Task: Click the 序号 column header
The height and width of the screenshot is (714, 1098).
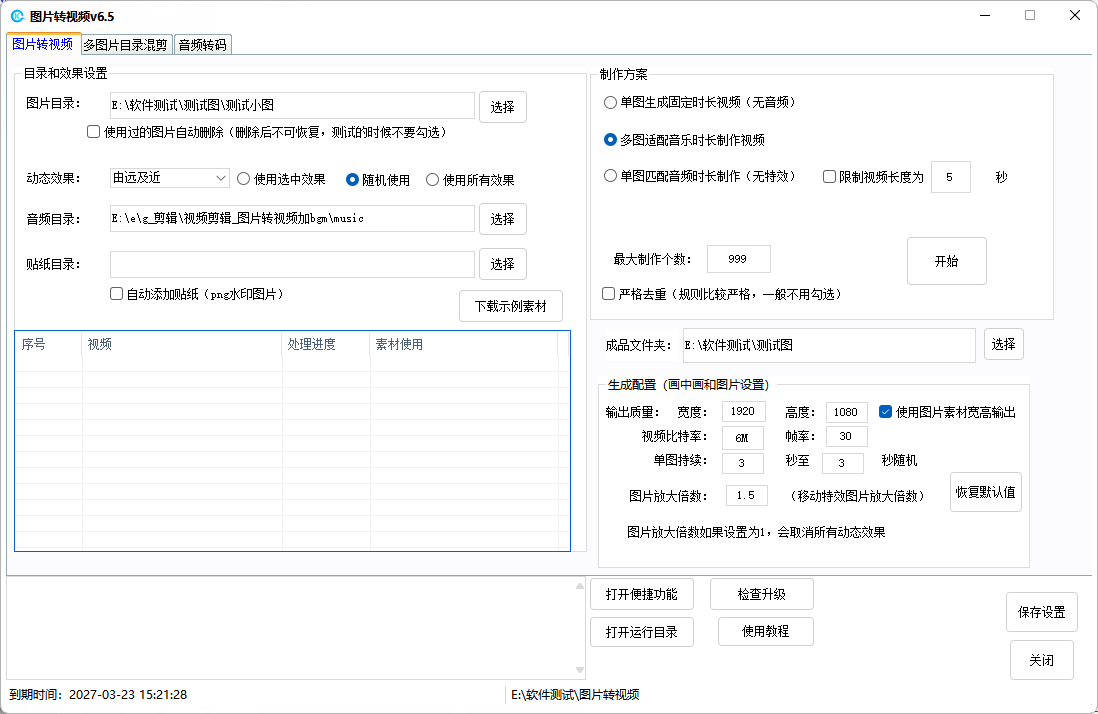Action: point(48,344)
